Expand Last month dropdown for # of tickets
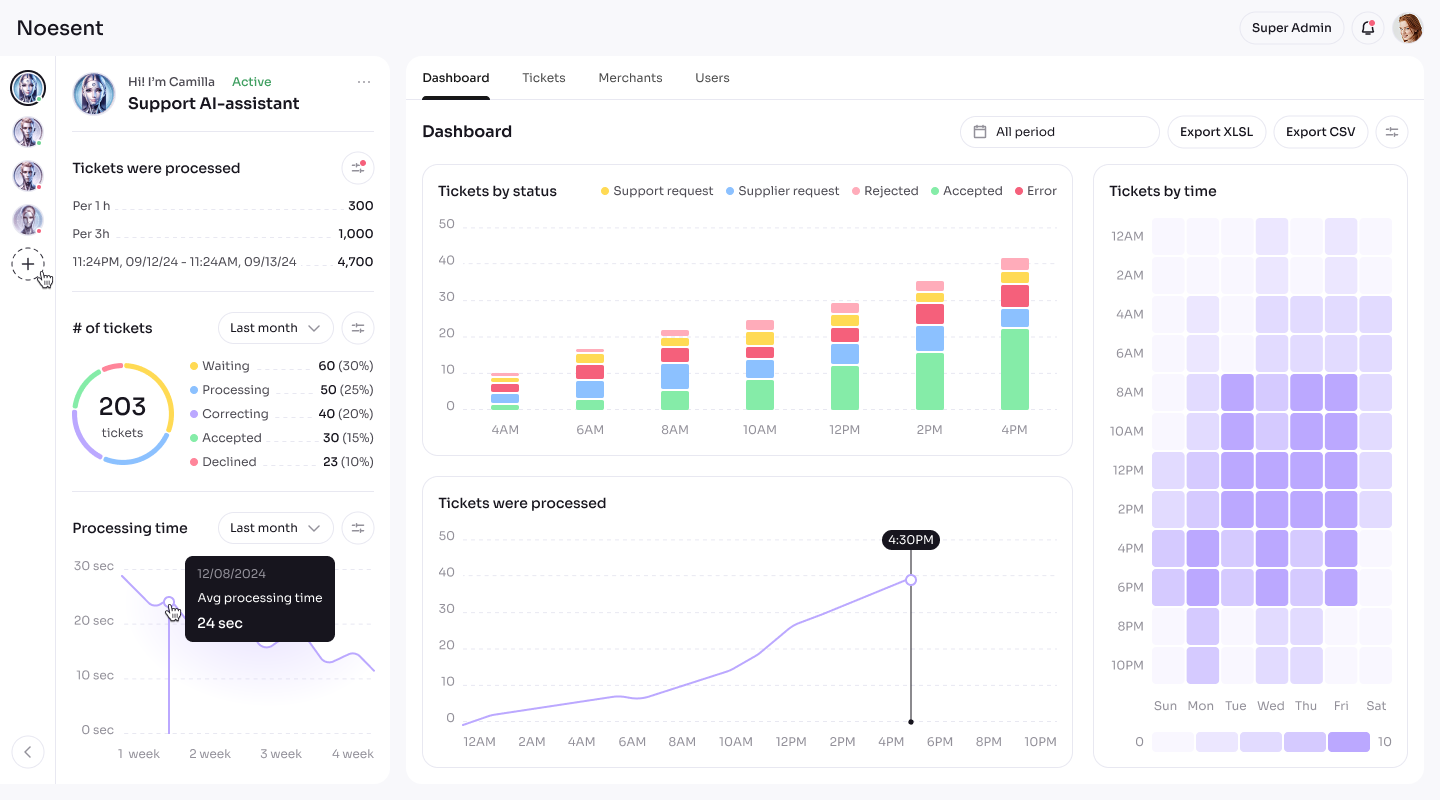The width and height of the screenshot is (1440, 800). (276, 328)
